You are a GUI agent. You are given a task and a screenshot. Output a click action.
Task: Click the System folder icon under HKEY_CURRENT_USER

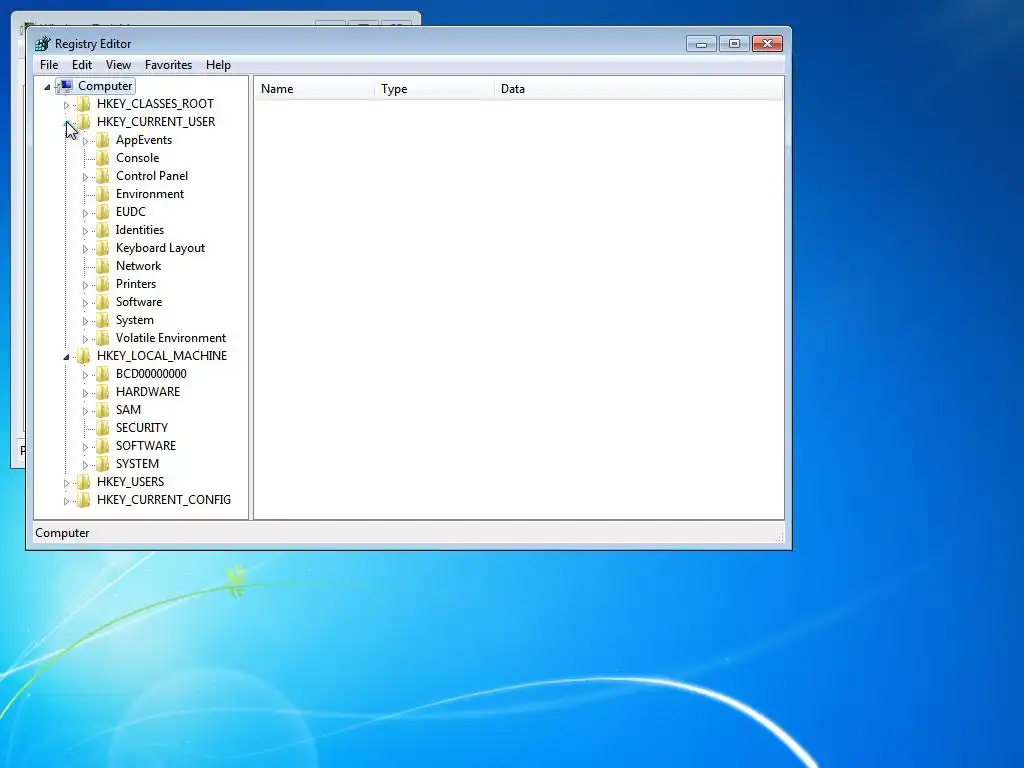point(103,320)
